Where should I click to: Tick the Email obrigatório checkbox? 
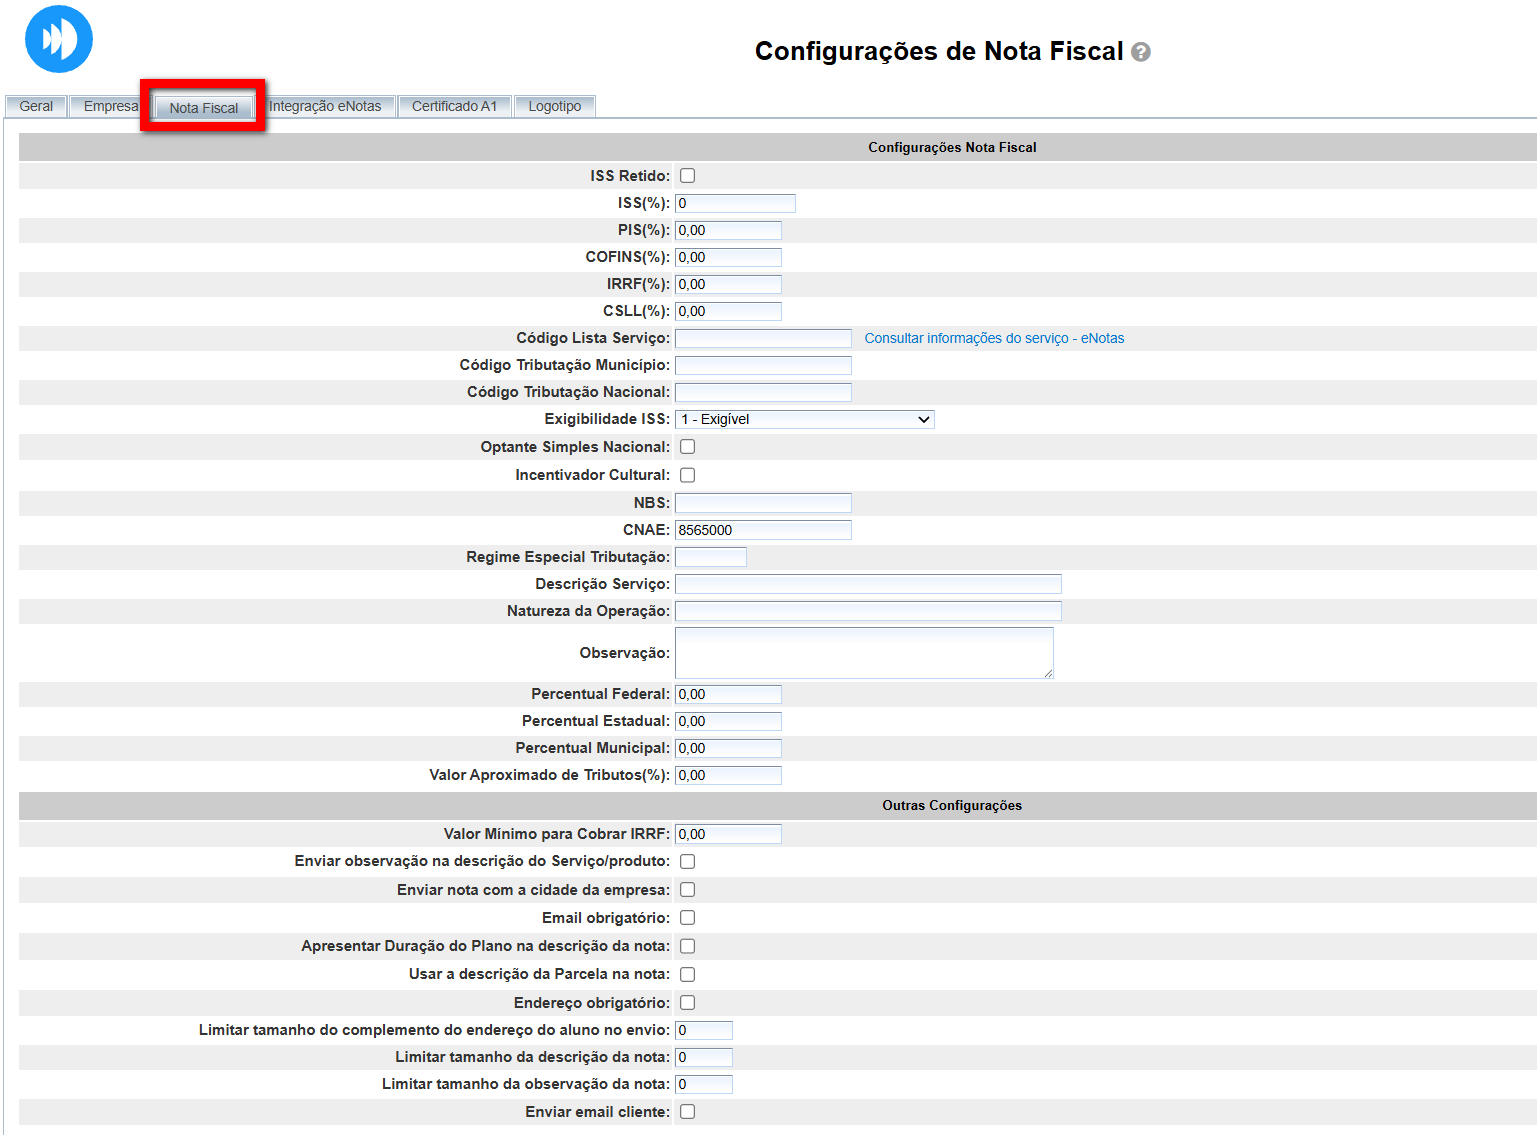tap(687, 918)
